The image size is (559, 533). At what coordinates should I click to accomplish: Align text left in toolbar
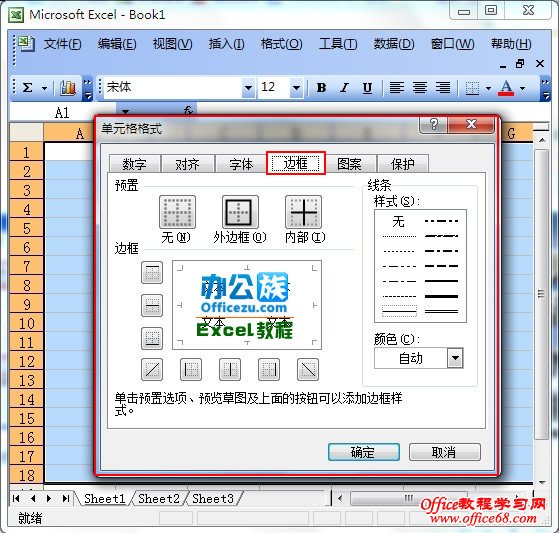point(396,87)
